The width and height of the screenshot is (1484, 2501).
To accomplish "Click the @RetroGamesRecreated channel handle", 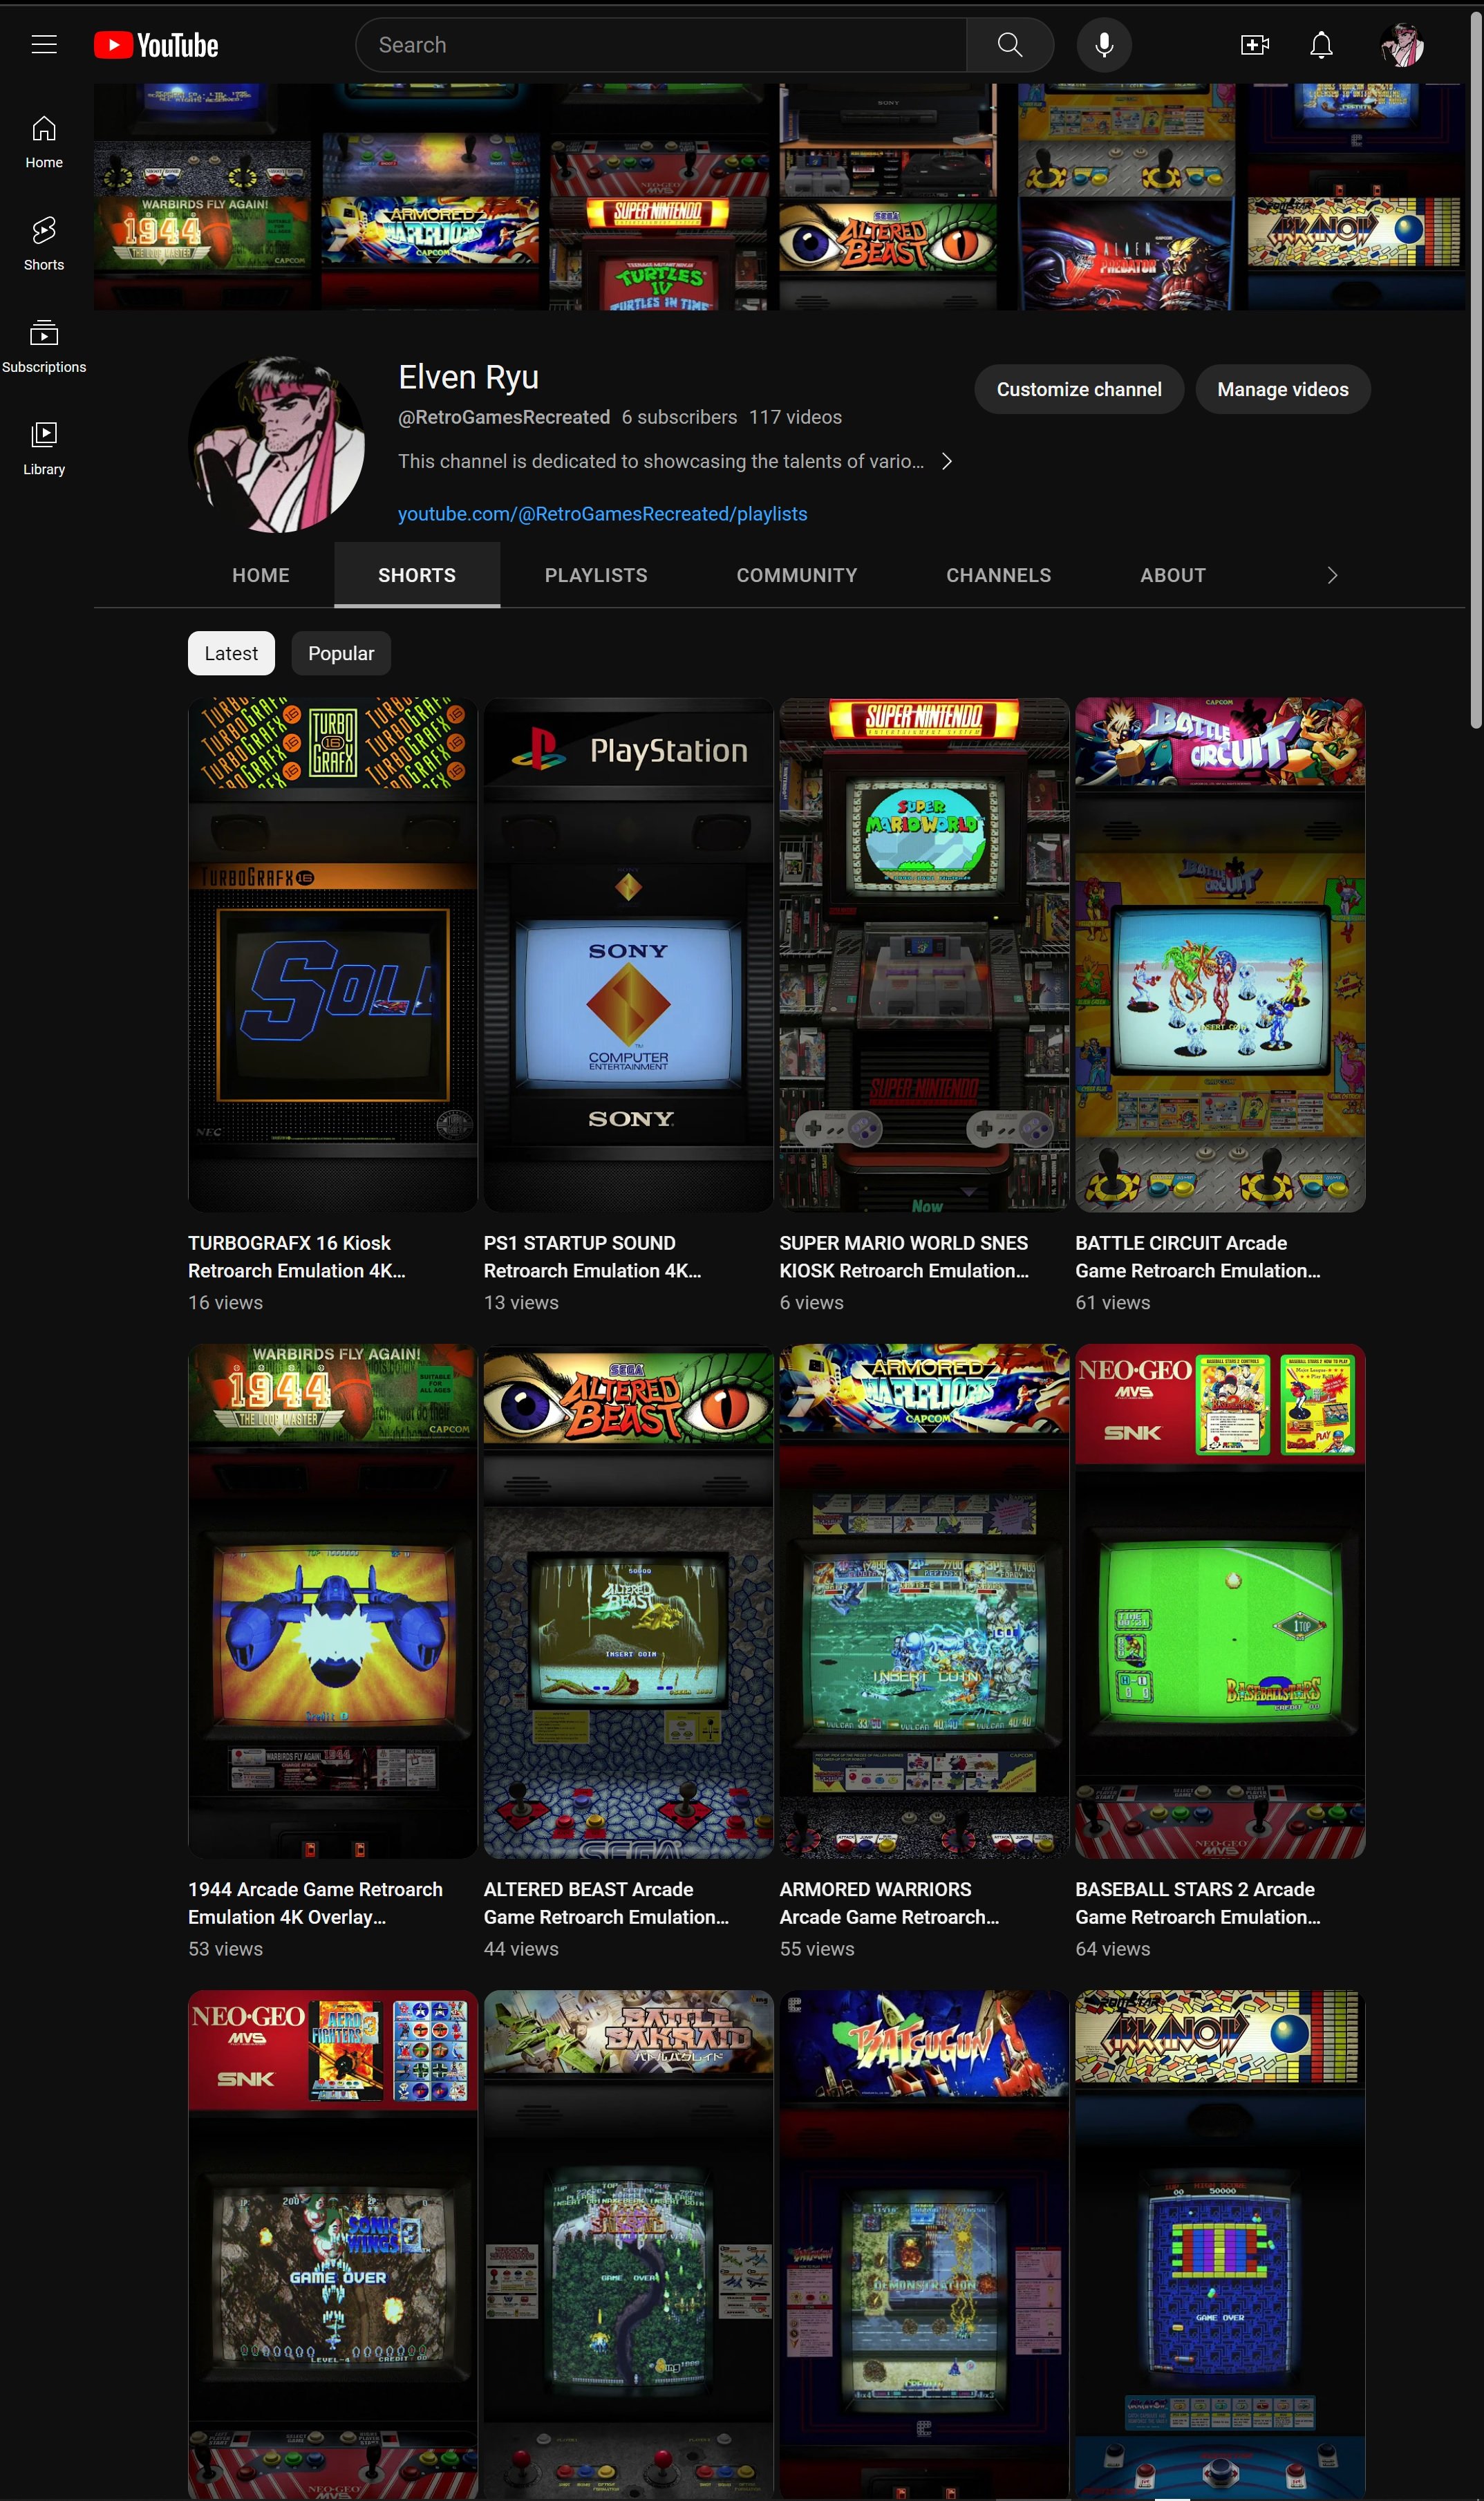I will click(x=504, y=417).
